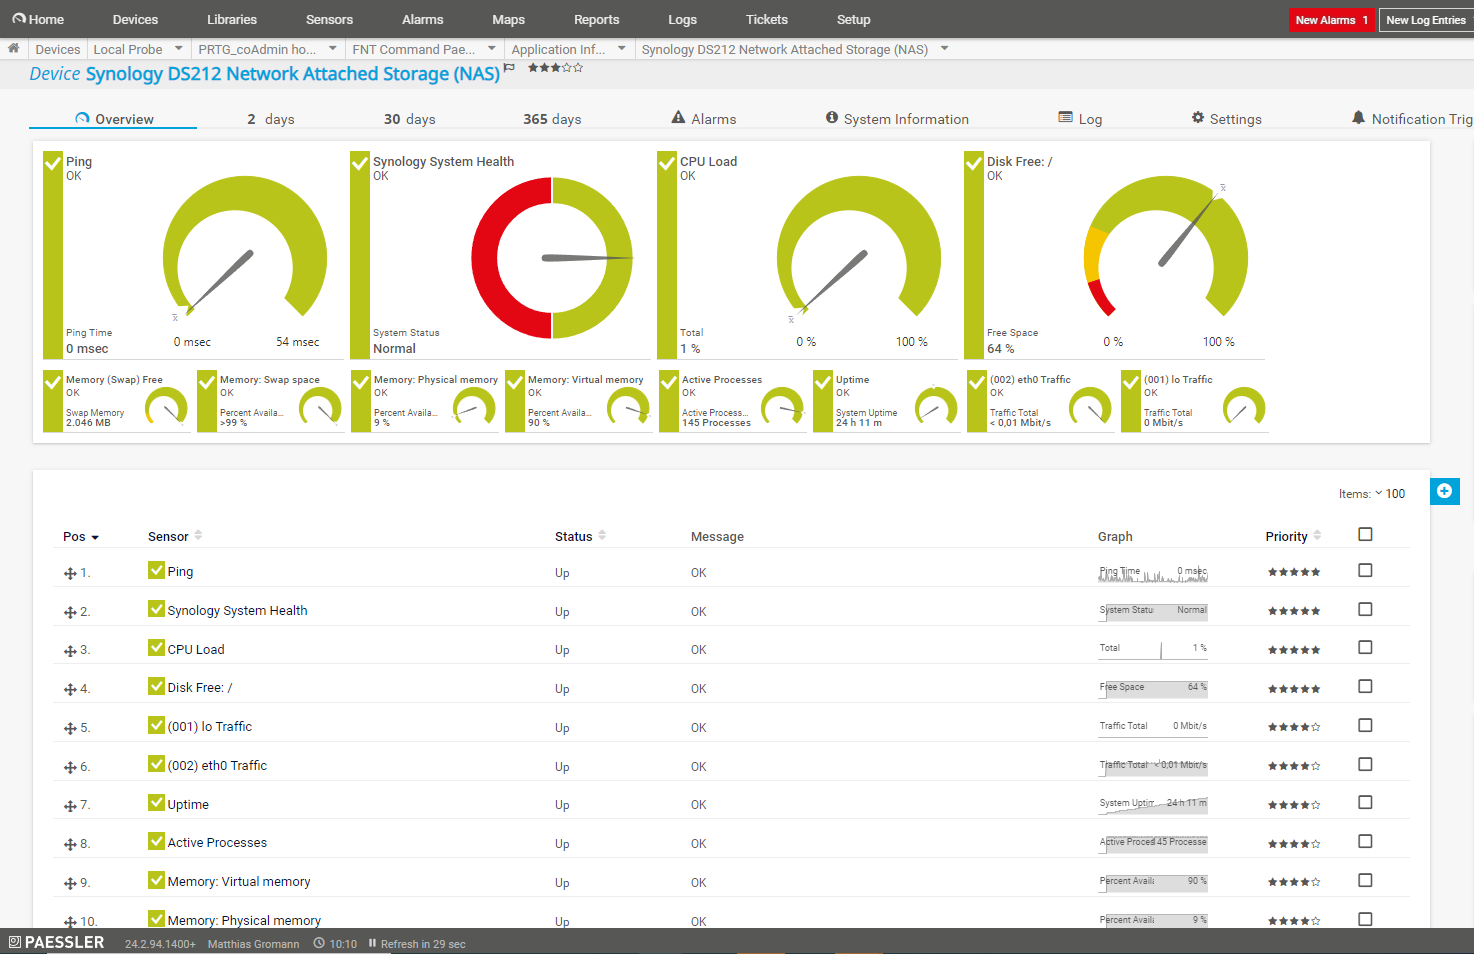Click Matthias Gromann user name in footer
Viewport: 1474px width, 954px height.
[x=253, y=944]
